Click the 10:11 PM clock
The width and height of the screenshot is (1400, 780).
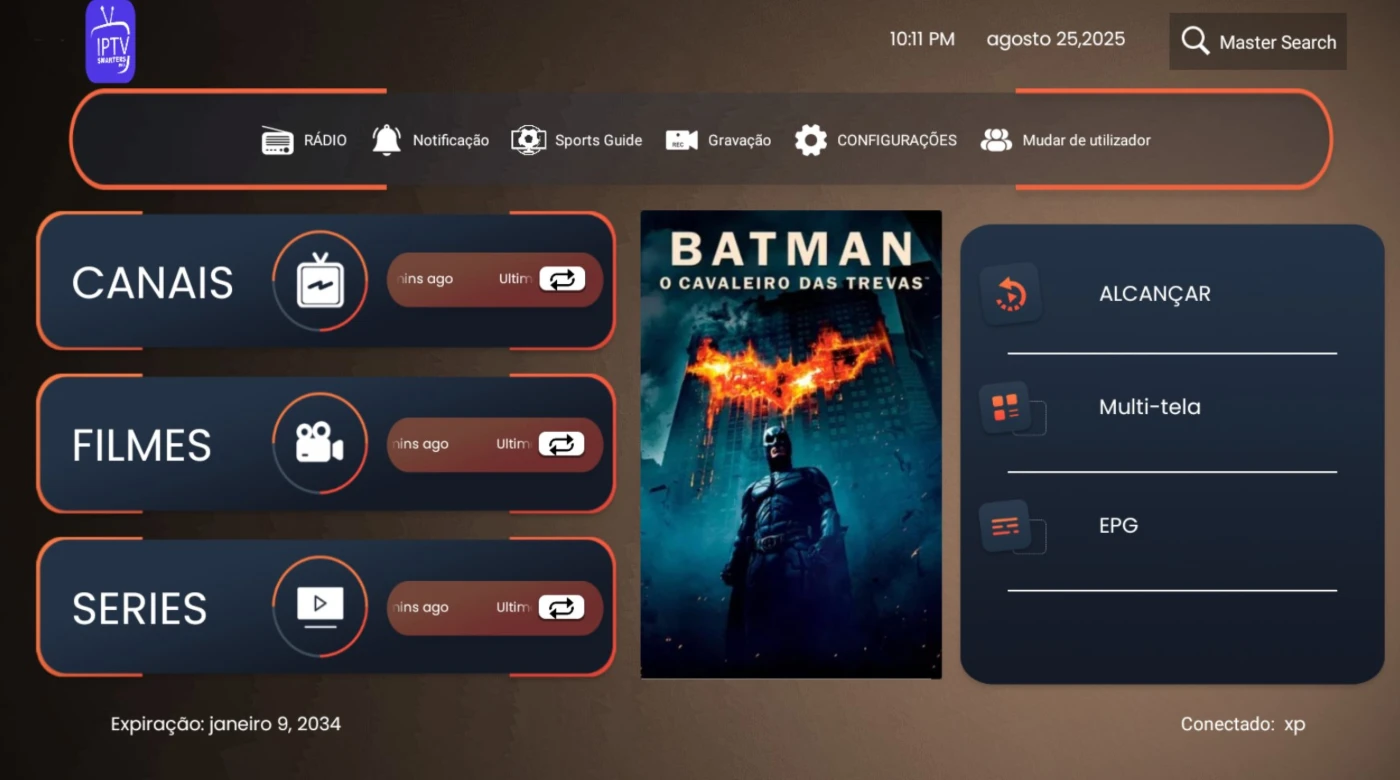point(922,39)
